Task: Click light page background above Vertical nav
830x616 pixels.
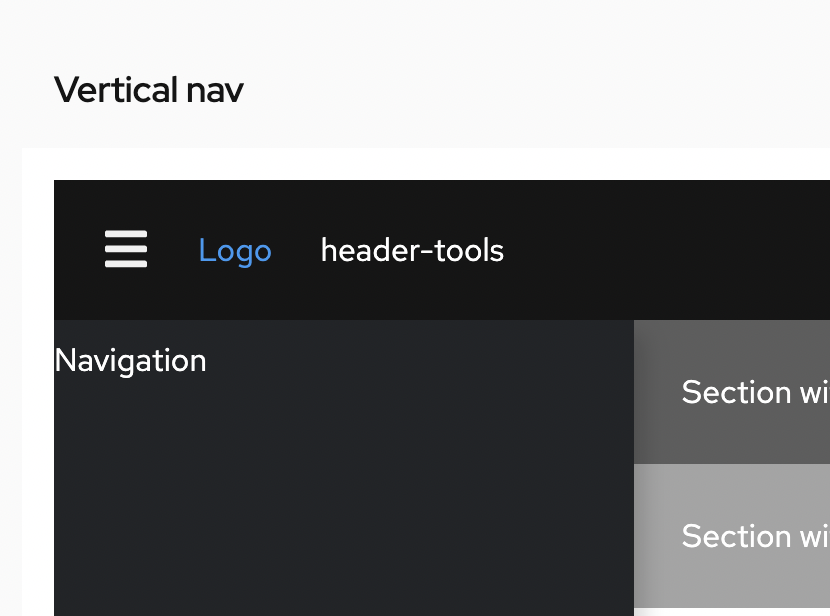Action: 400,30
